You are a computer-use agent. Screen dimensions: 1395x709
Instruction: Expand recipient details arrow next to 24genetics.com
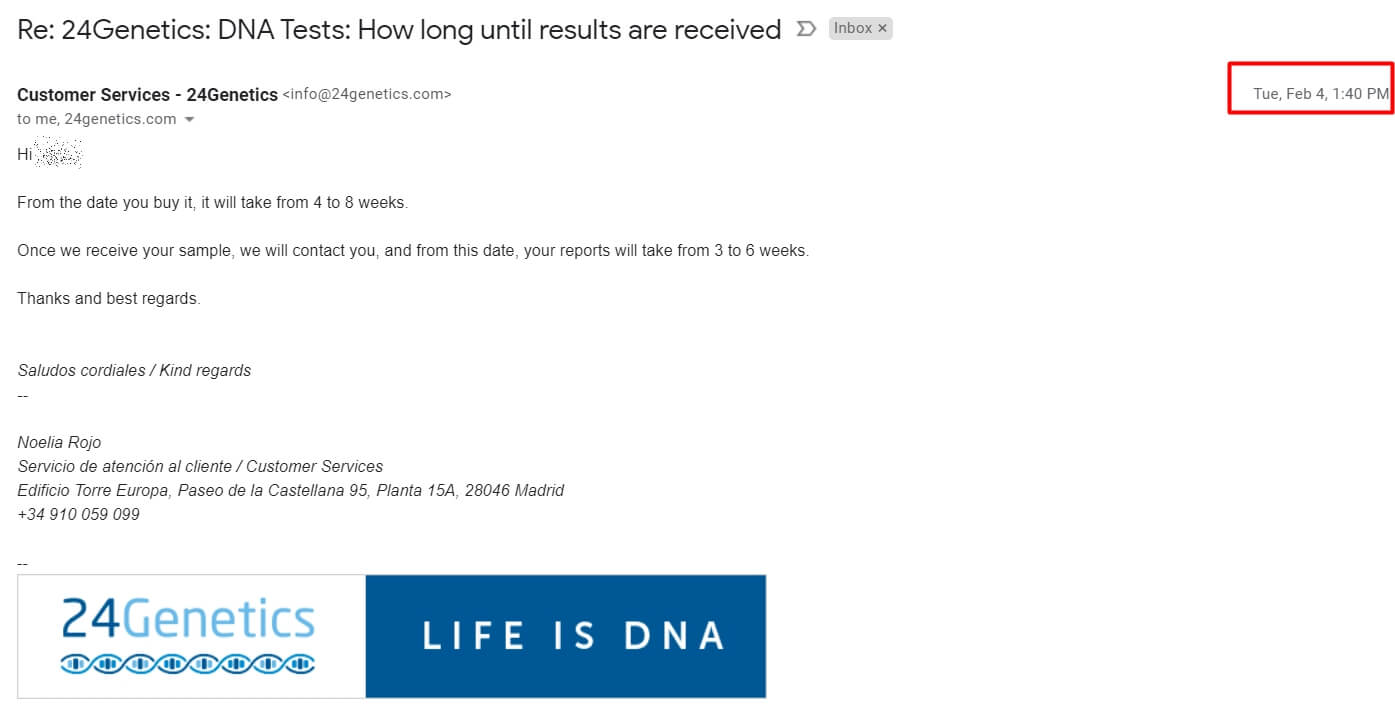[189, 120]
